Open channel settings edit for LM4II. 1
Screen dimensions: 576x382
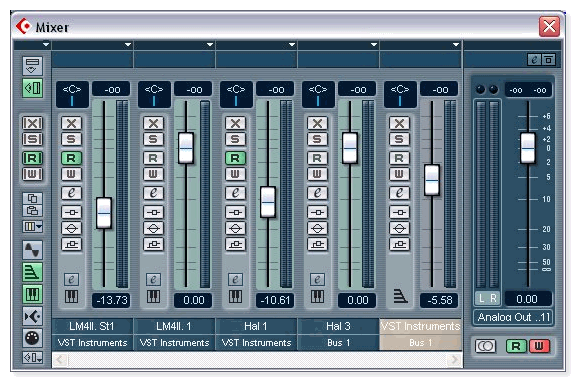click(x=153, y=192)
